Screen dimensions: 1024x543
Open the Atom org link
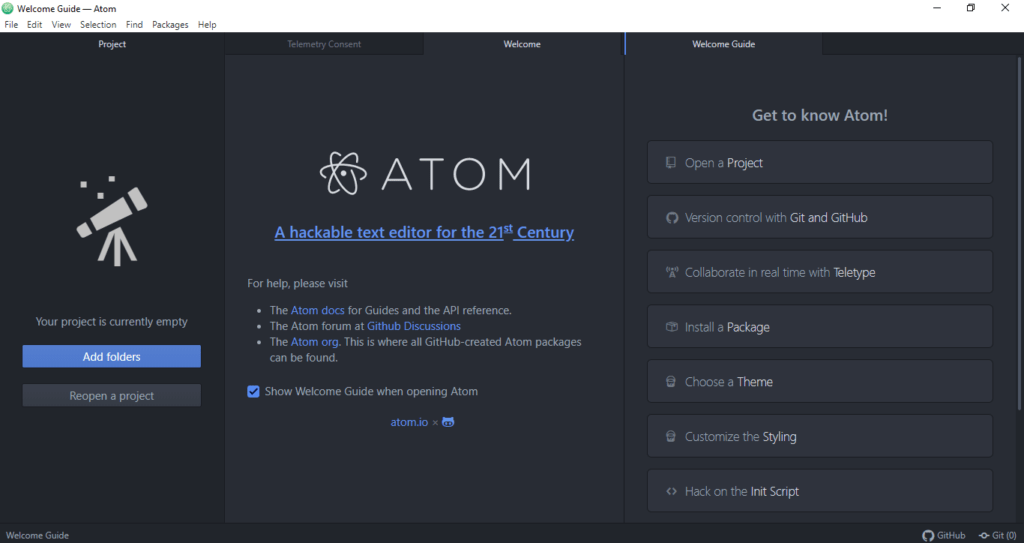[x=315, y=342]
